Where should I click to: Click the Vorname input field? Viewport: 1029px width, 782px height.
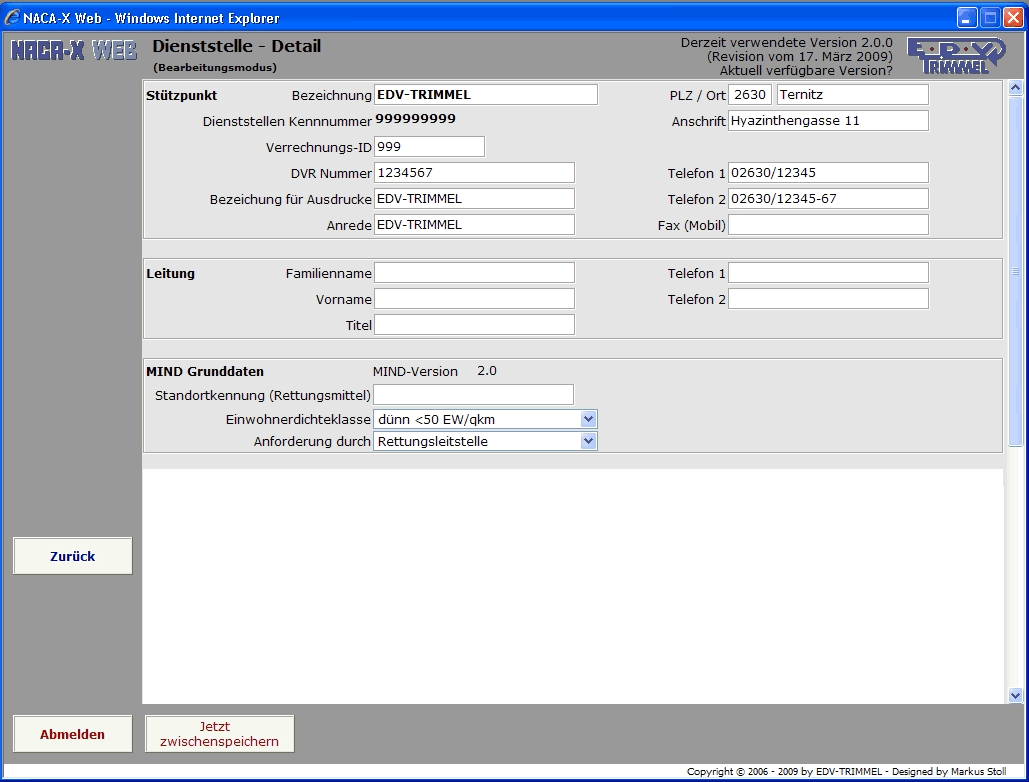click(x=474, y=298)
